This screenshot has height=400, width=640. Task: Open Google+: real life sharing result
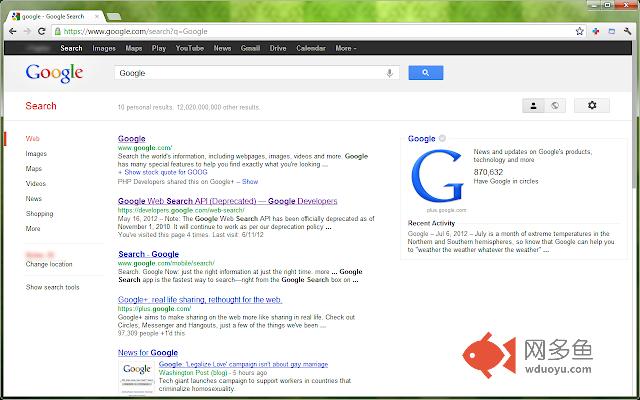200,300
